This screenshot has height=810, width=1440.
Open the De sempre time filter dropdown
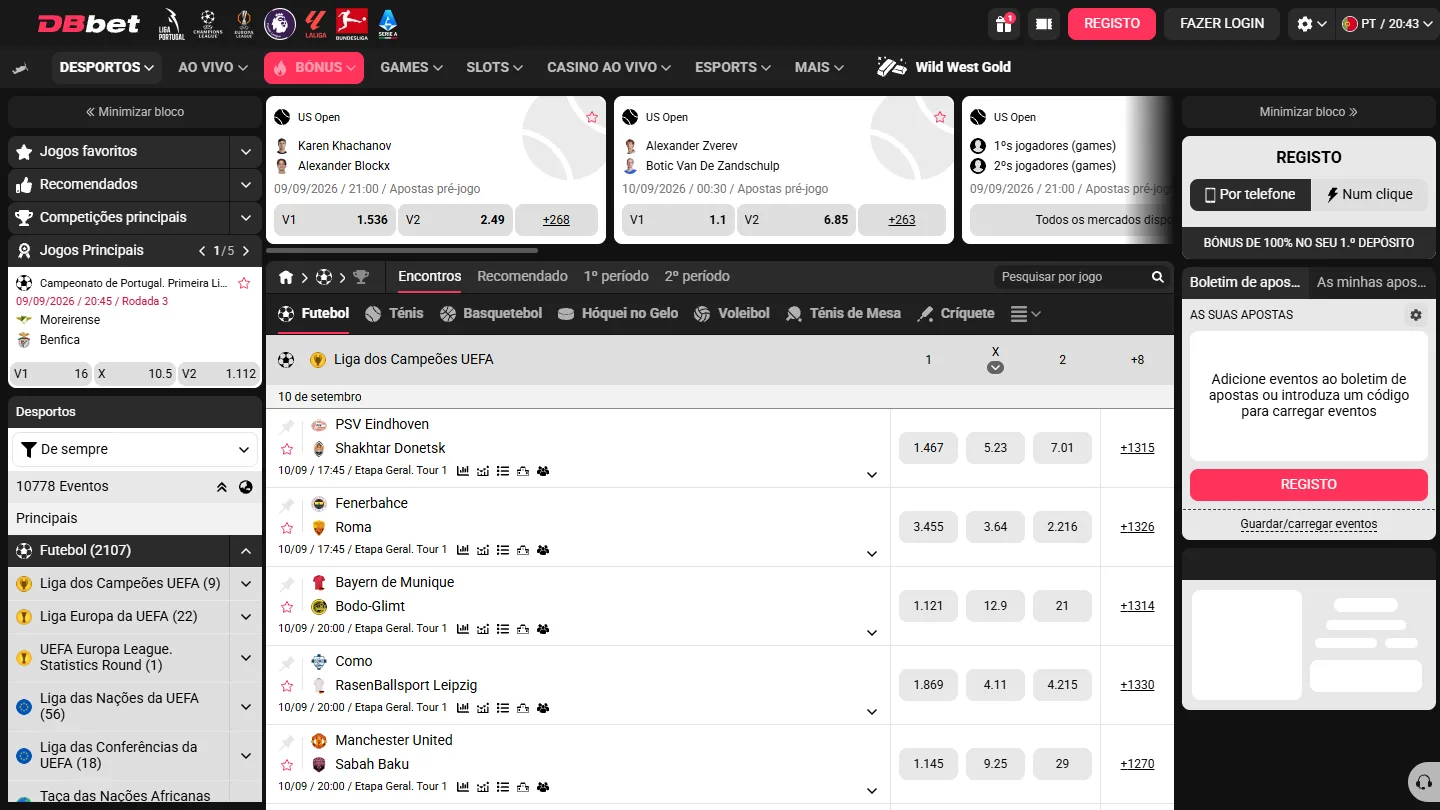136,450
